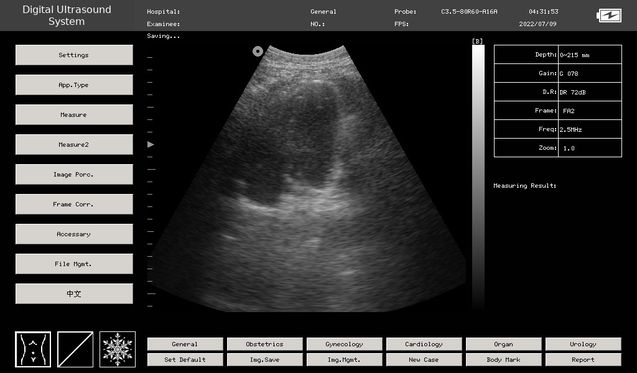
Task: Click the Zoom value 1.0
Action: (569, 148)
